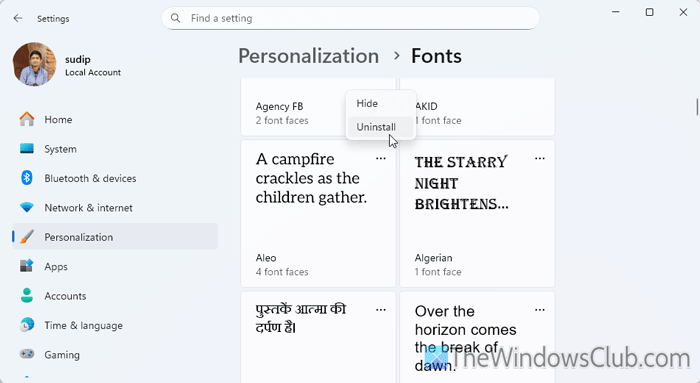
Task: Open the three-dot menu for Aleo font
Action: coord(381,158)
